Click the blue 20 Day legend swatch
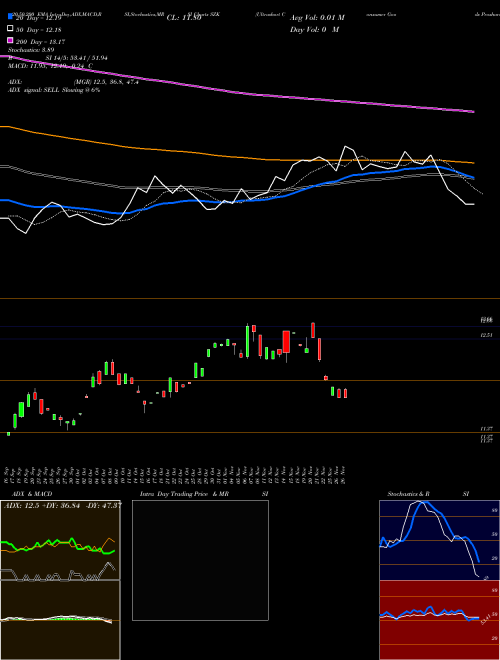Image resolution: width=500 pixels, height=660 pixels. tap(10, 18)
